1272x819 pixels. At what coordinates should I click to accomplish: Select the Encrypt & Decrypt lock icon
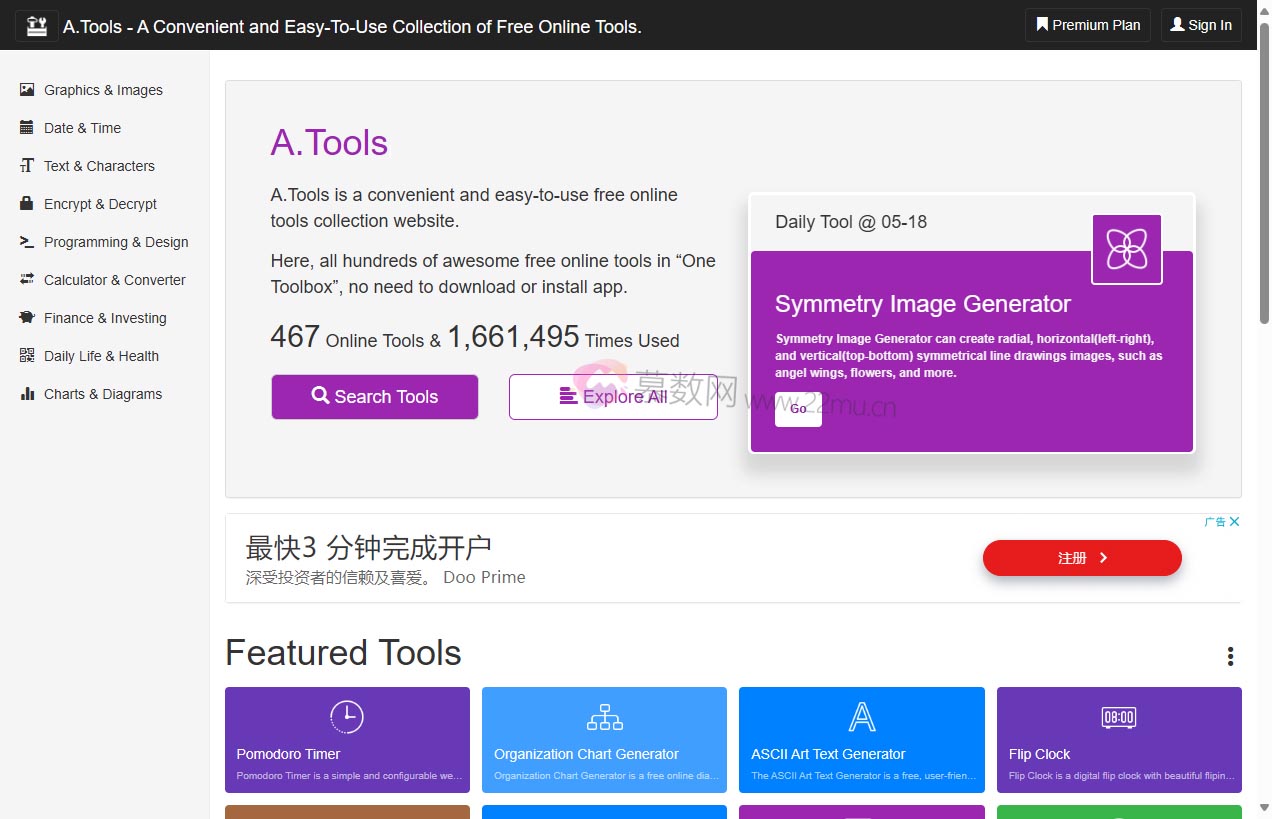point(26,204)
